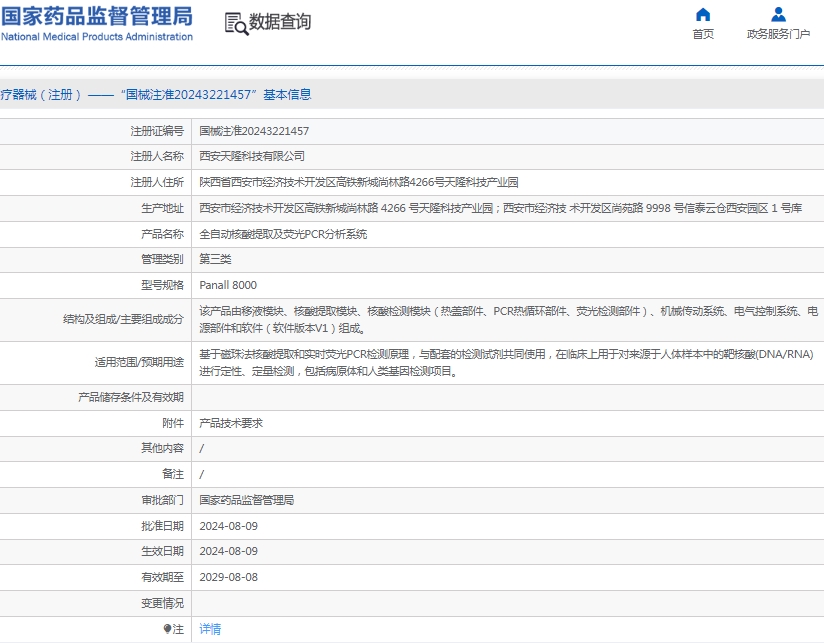The width and height of the screenshot is (824, 643).
Task: Select the 注册人住所 address value
Action: [358, 182]
